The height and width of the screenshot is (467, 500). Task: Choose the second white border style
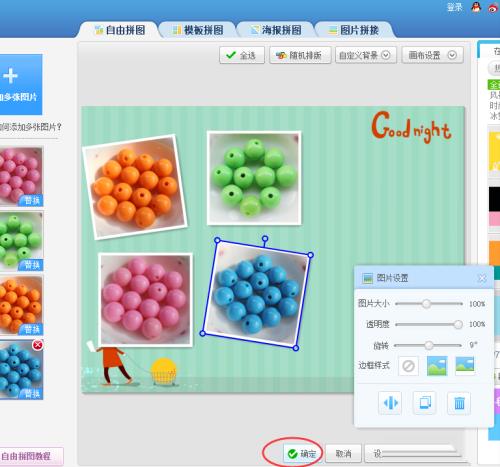(465, 366)
